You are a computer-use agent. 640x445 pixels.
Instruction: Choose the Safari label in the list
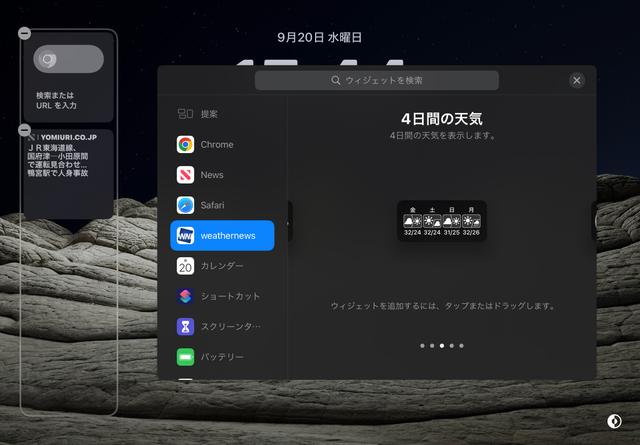point(212,205)
